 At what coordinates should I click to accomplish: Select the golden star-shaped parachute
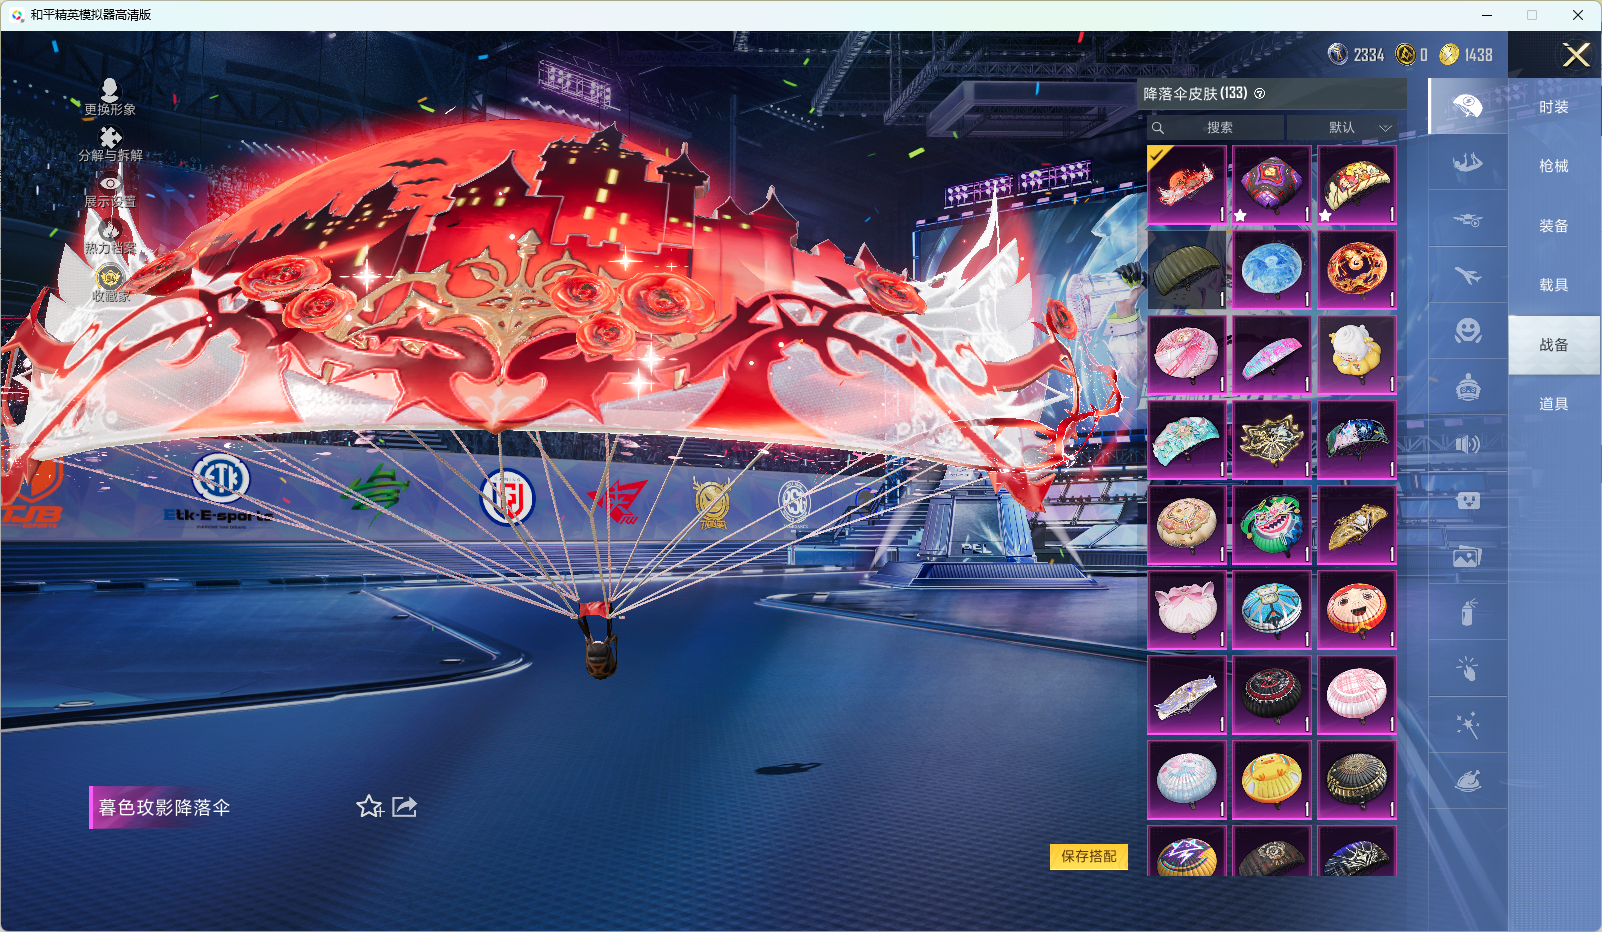click(x=1272, y=440)
